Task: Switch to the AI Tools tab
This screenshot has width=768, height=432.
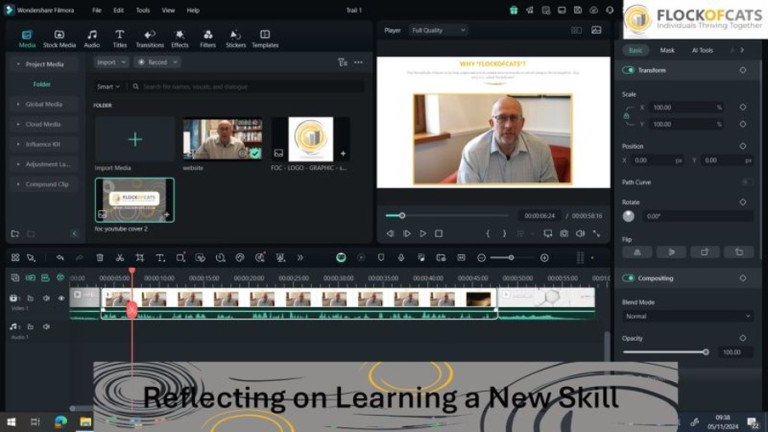Action: coord(702,50)
